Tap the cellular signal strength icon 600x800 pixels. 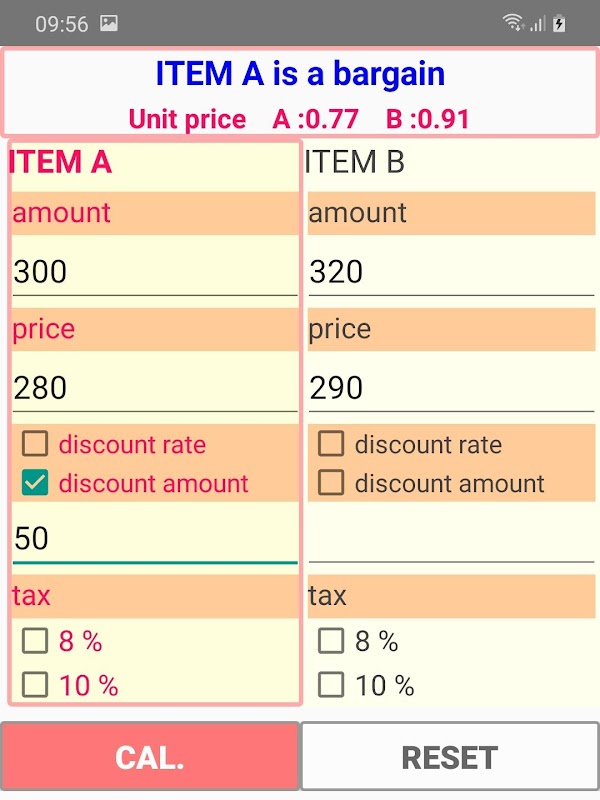[537, 23]
